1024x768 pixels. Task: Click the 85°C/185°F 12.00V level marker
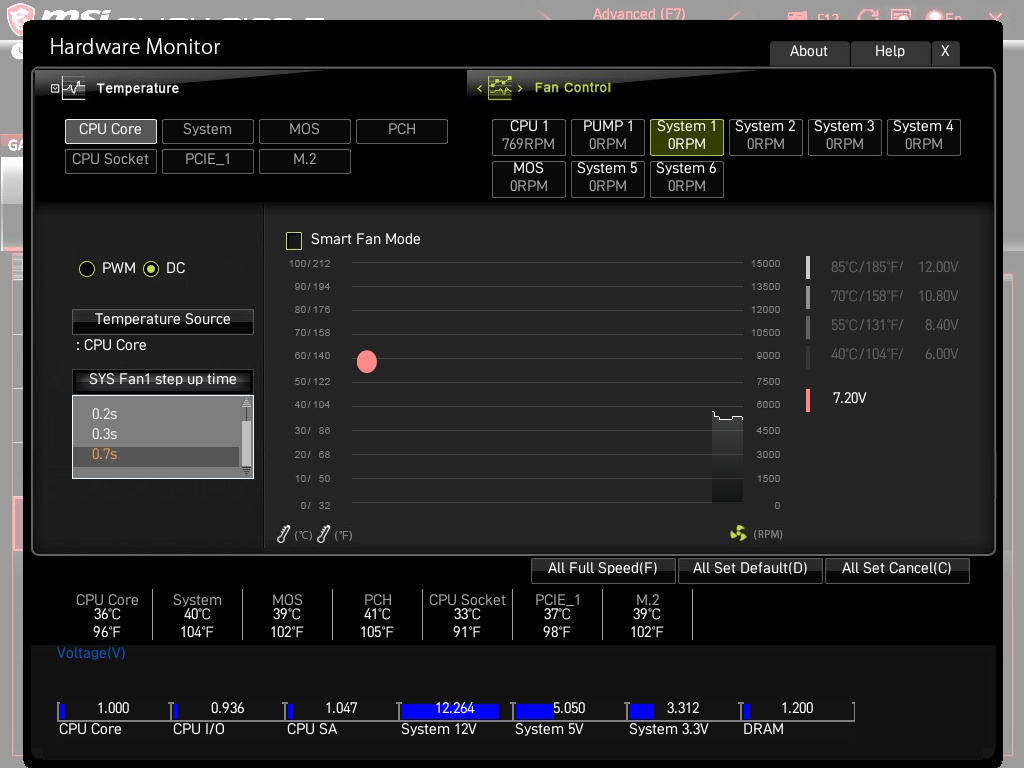[808, 267]
